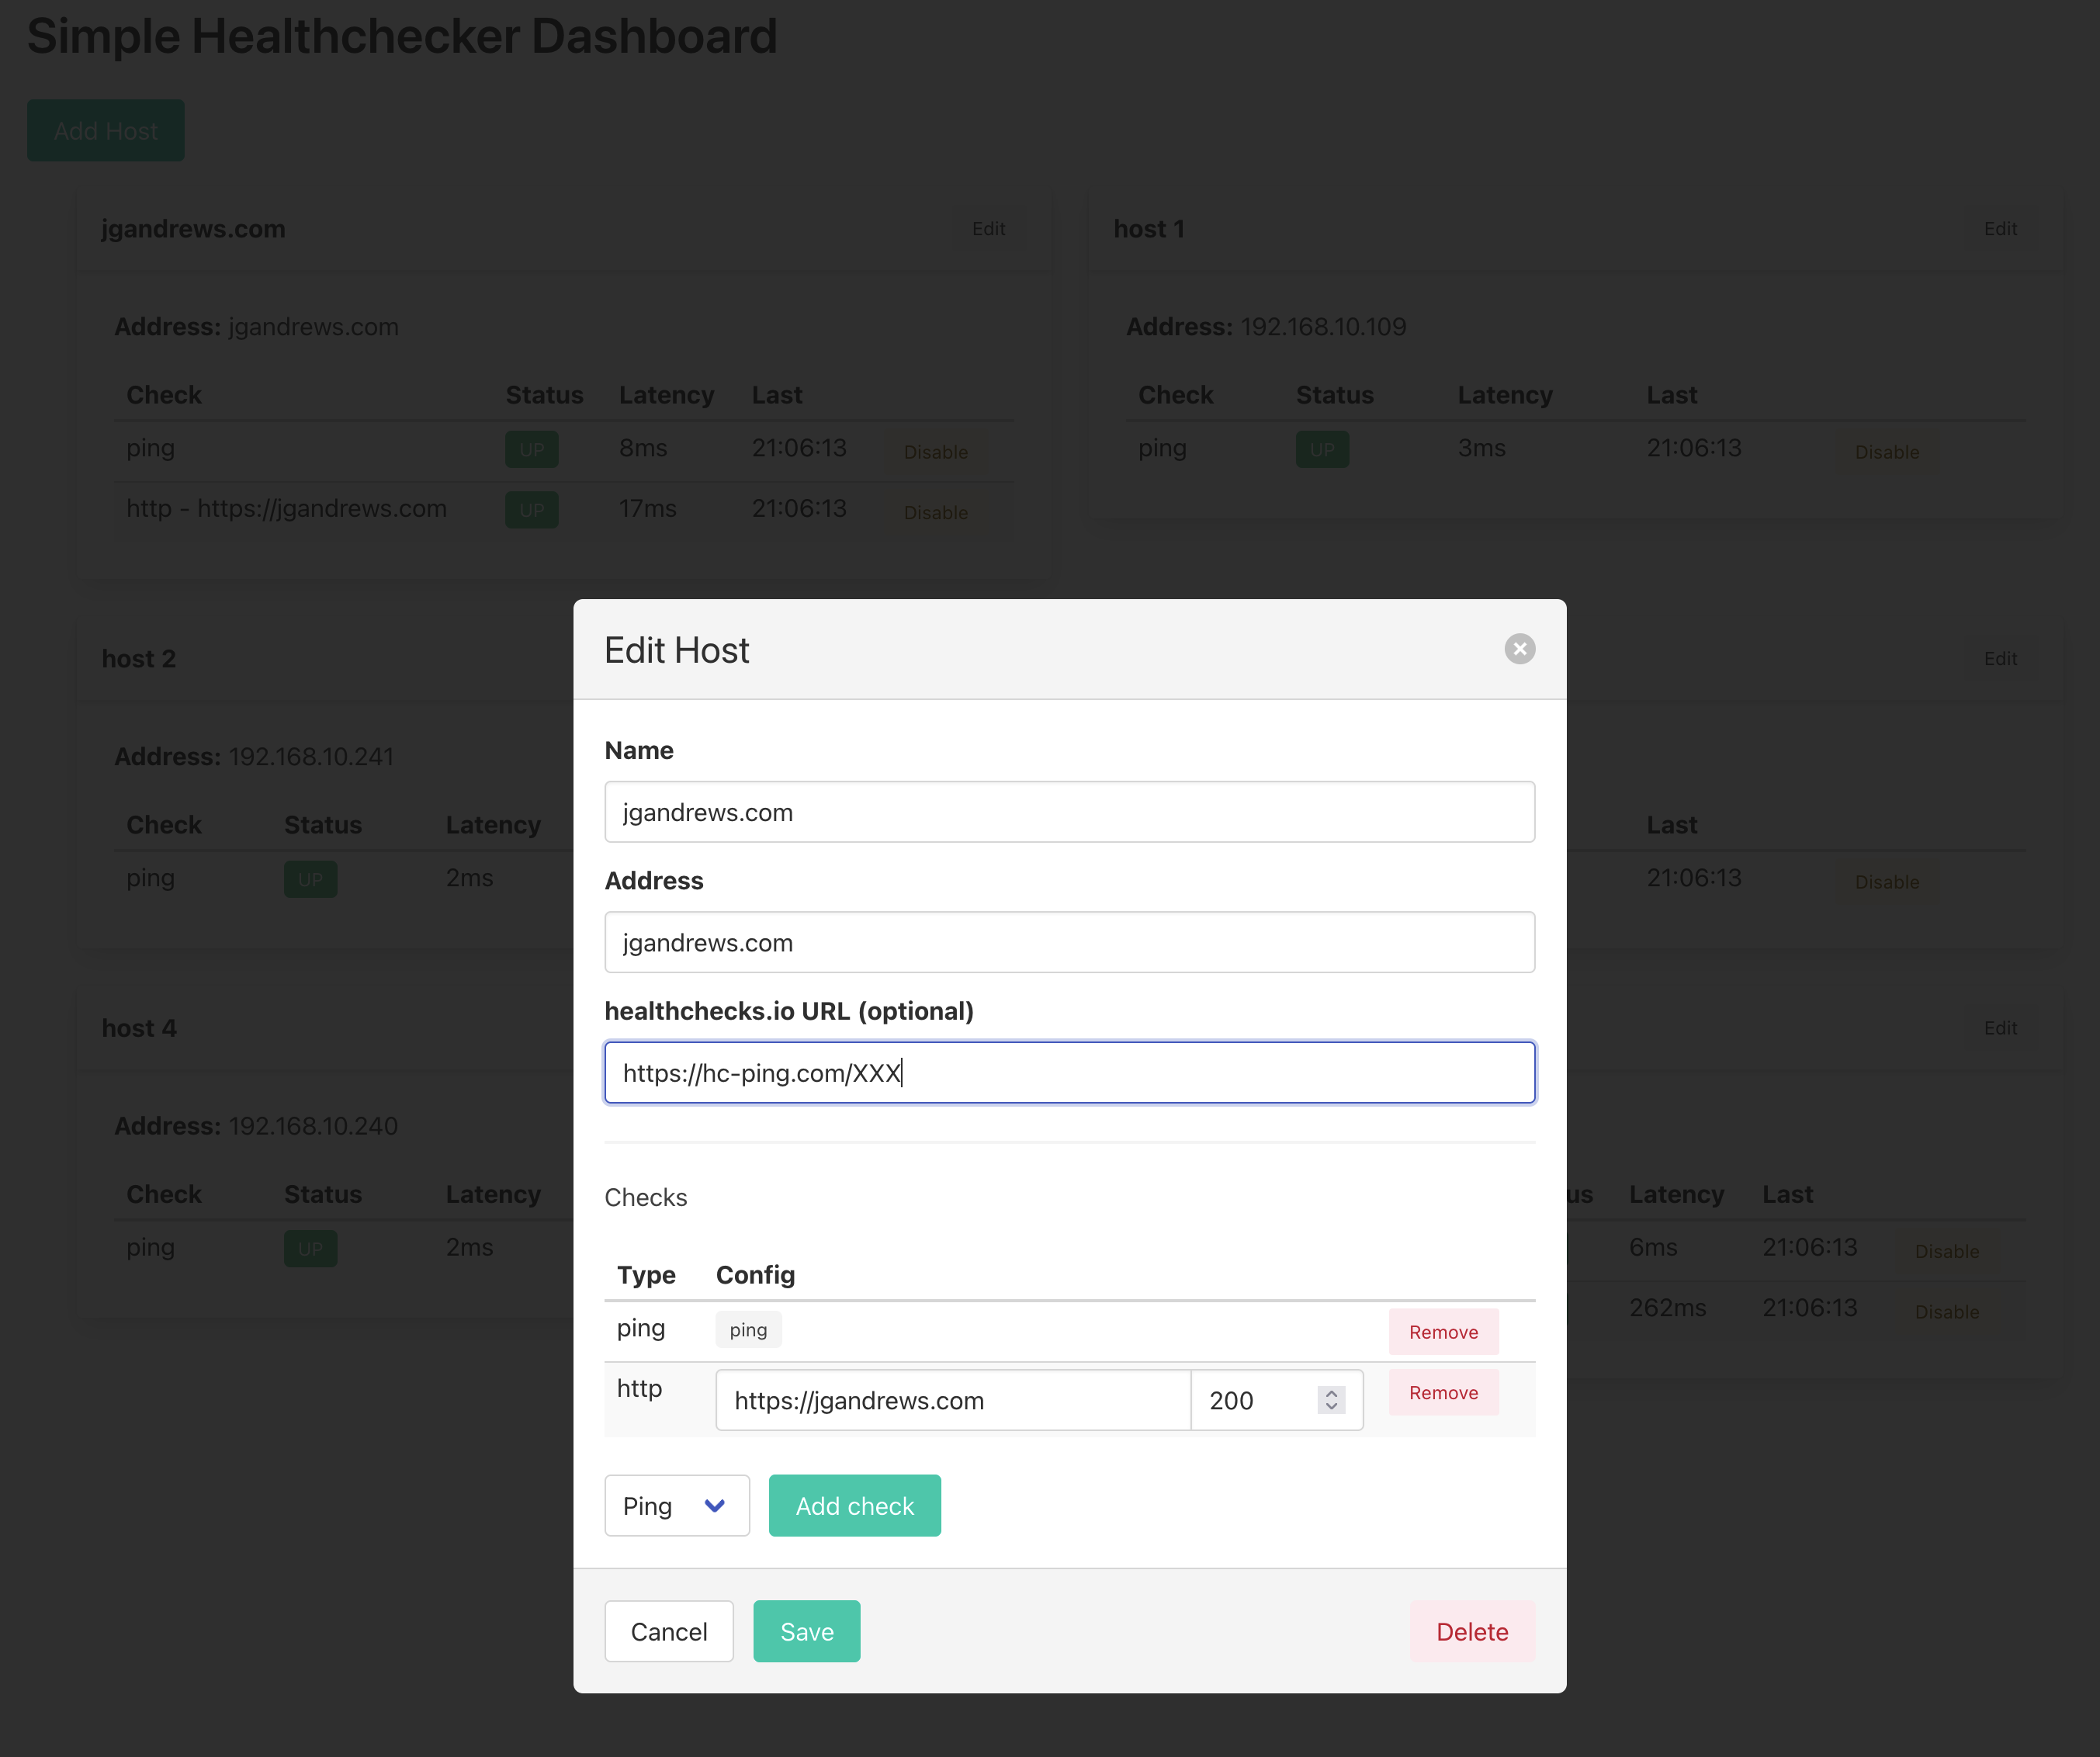Screen dimensions: 2100x1757
Task: Click the healthchecks.io URL input field
Action: click(1069, 1072)
